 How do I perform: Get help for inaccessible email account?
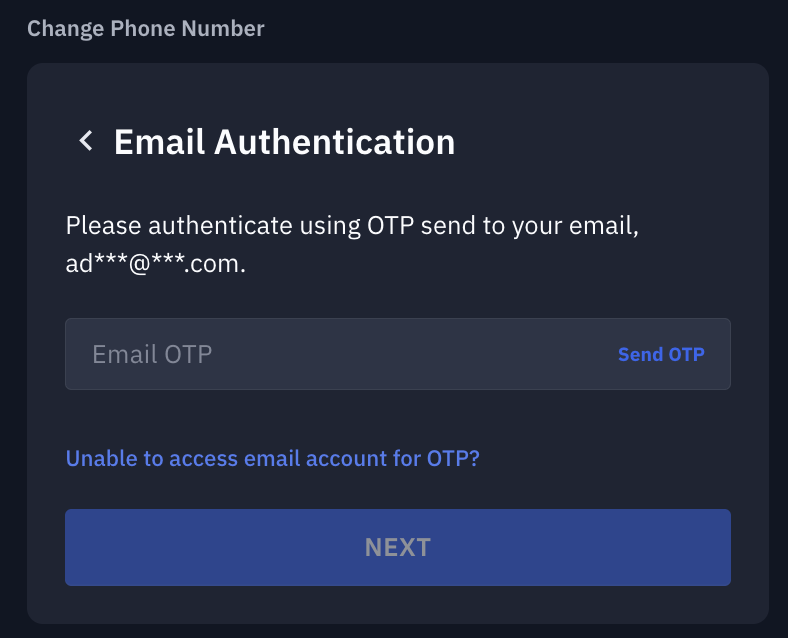(272, 459)
